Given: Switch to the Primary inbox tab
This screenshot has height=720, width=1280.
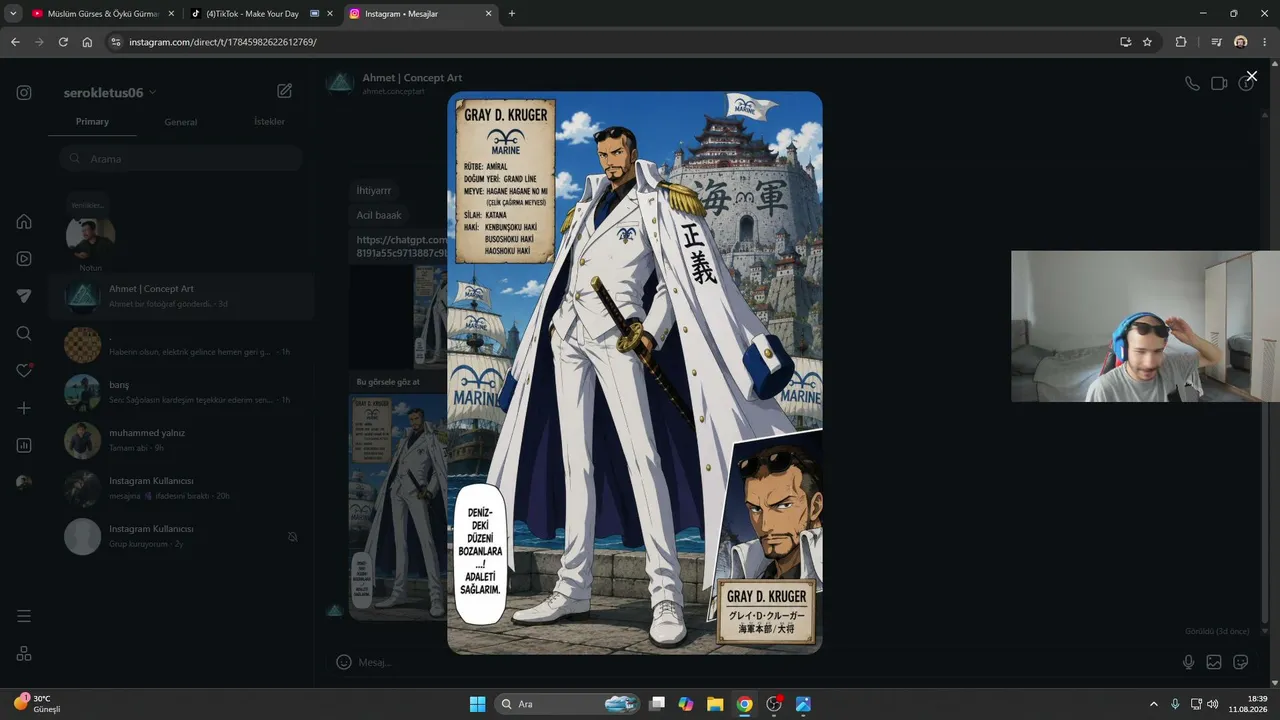Looking at the screenshot, I should pyautogui.click(x=92, y=122).
